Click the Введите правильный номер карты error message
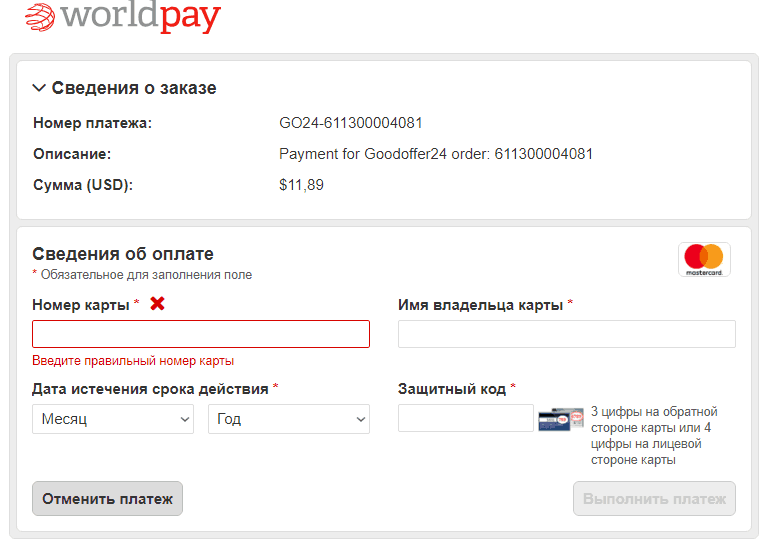The image size is (763, 545). 133,361
